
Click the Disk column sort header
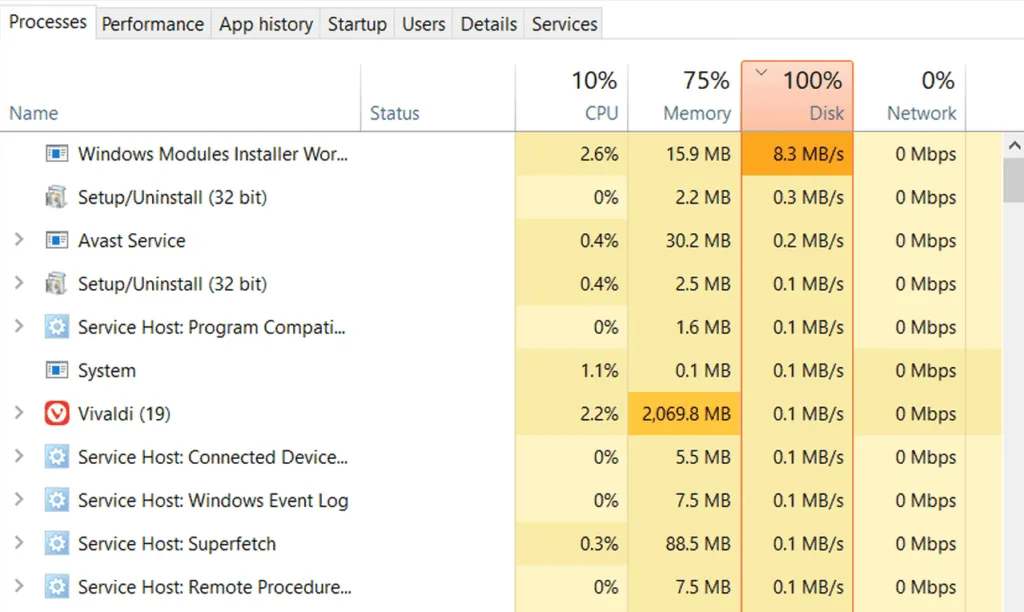(x=797, y=97)
